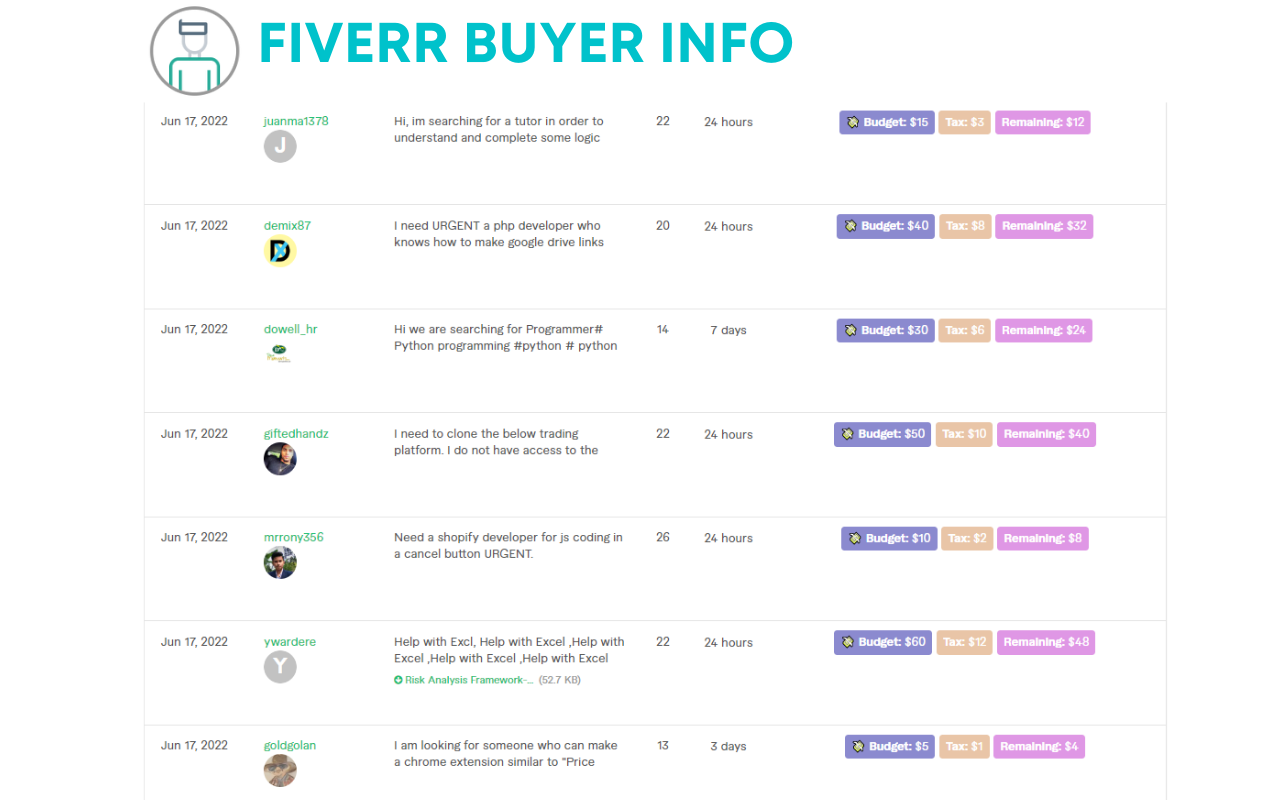Viewport: 1280px width, 800px height.
Task: Select the Remaining: $40 badge for giftedhandz
Action: click(1046, 434)
